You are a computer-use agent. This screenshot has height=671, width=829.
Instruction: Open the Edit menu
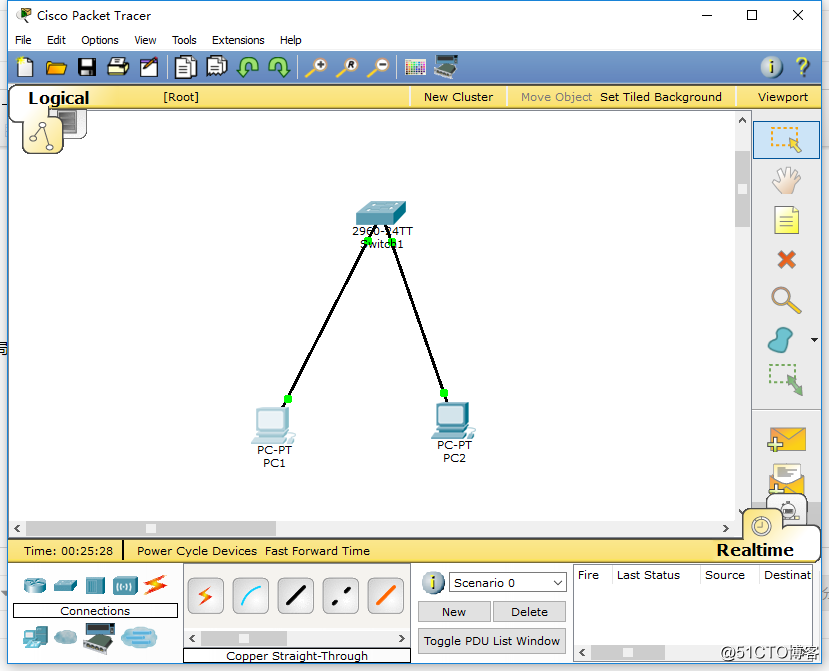pyautogui.click(x=56, y=40)
